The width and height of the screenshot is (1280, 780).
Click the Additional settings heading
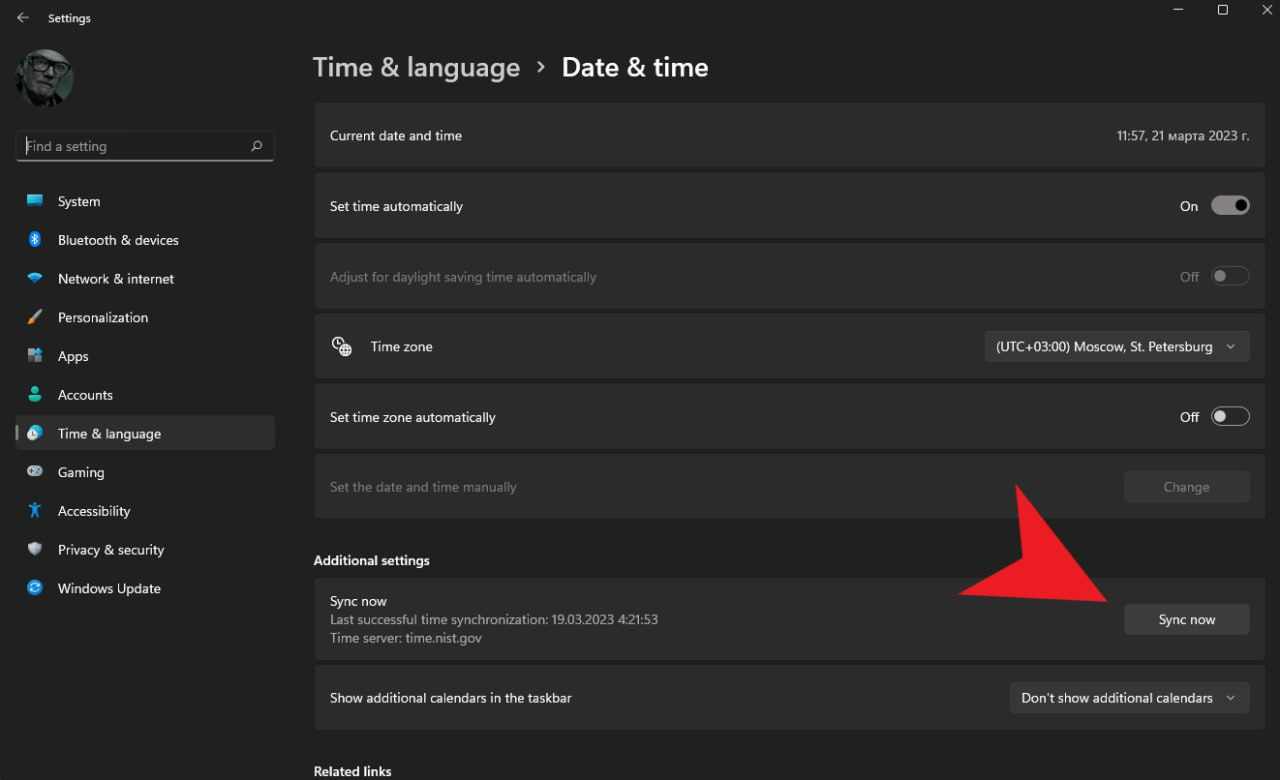pos(372,561)
